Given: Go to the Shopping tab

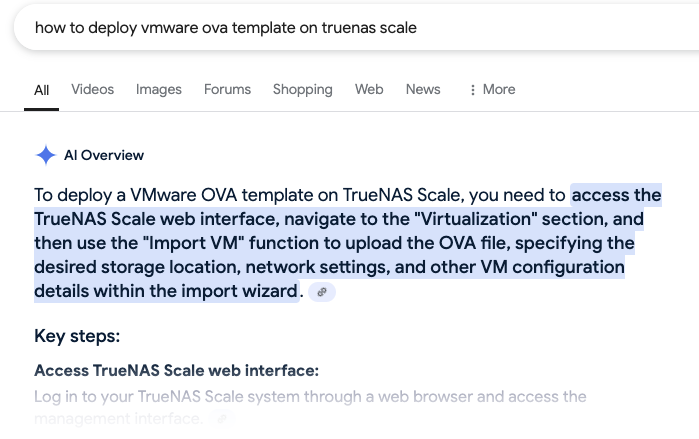Looking at the screenshot, I should [303, 90].
